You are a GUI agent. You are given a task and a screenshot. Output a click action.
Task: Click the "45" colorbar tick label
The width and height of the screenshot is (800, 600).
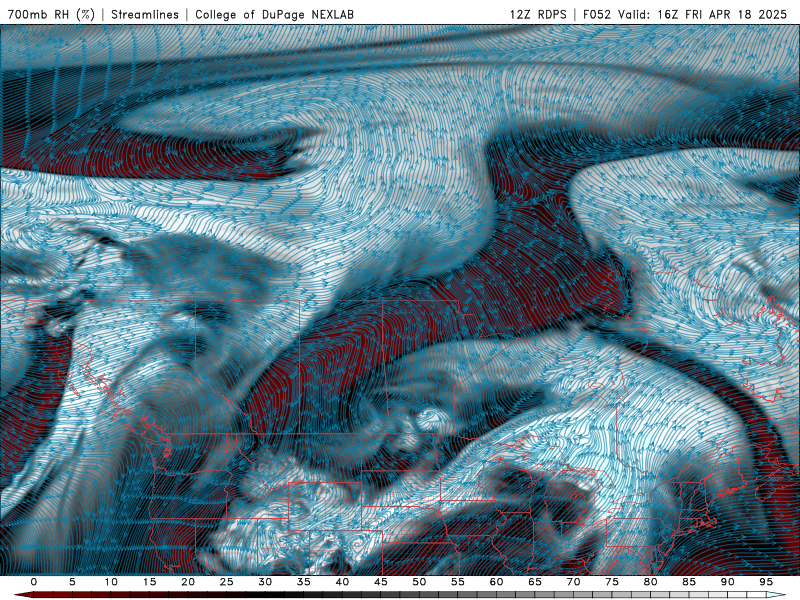[x=381, y=582]
